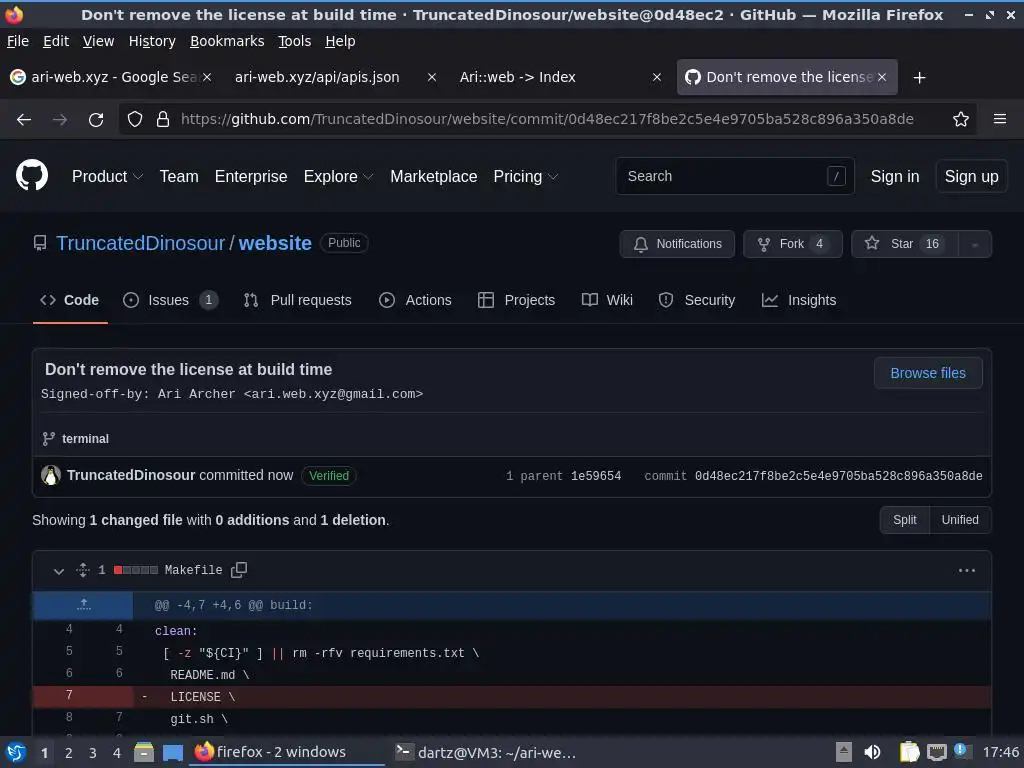Bookmark this page with the star icon
1024x768 pixels.
pyautogui.click(x=961, y=120)
